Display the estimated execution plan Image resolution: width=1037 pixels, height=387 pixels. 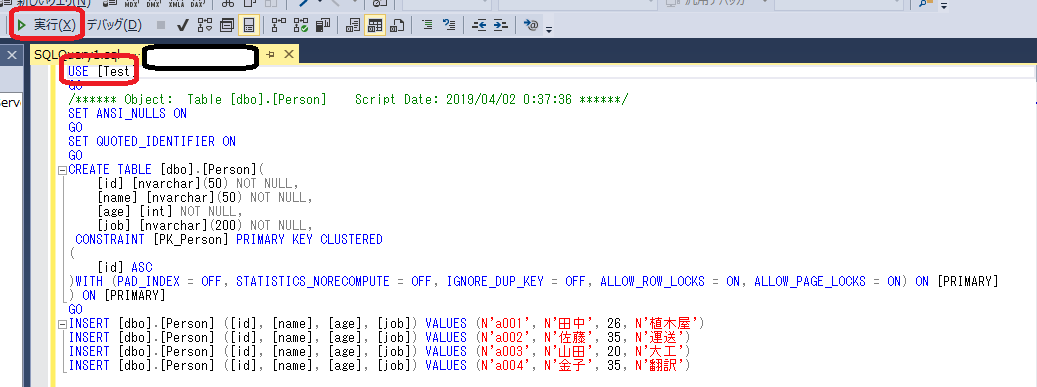205,25
